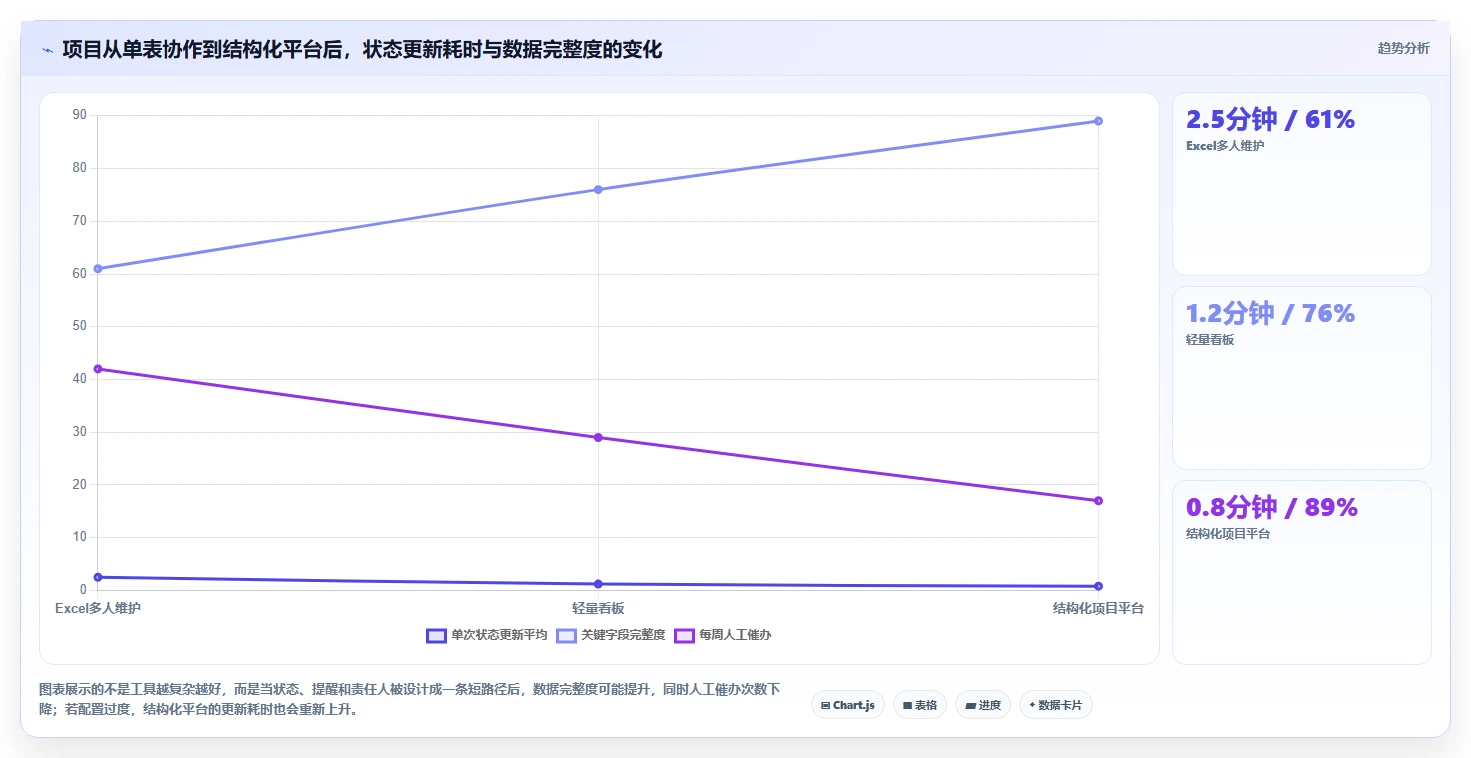The width and height of the screenshot is (1471, 758).
Task: Select the 1.2分钟 / 76% card value
Action: coord(1270,313)
